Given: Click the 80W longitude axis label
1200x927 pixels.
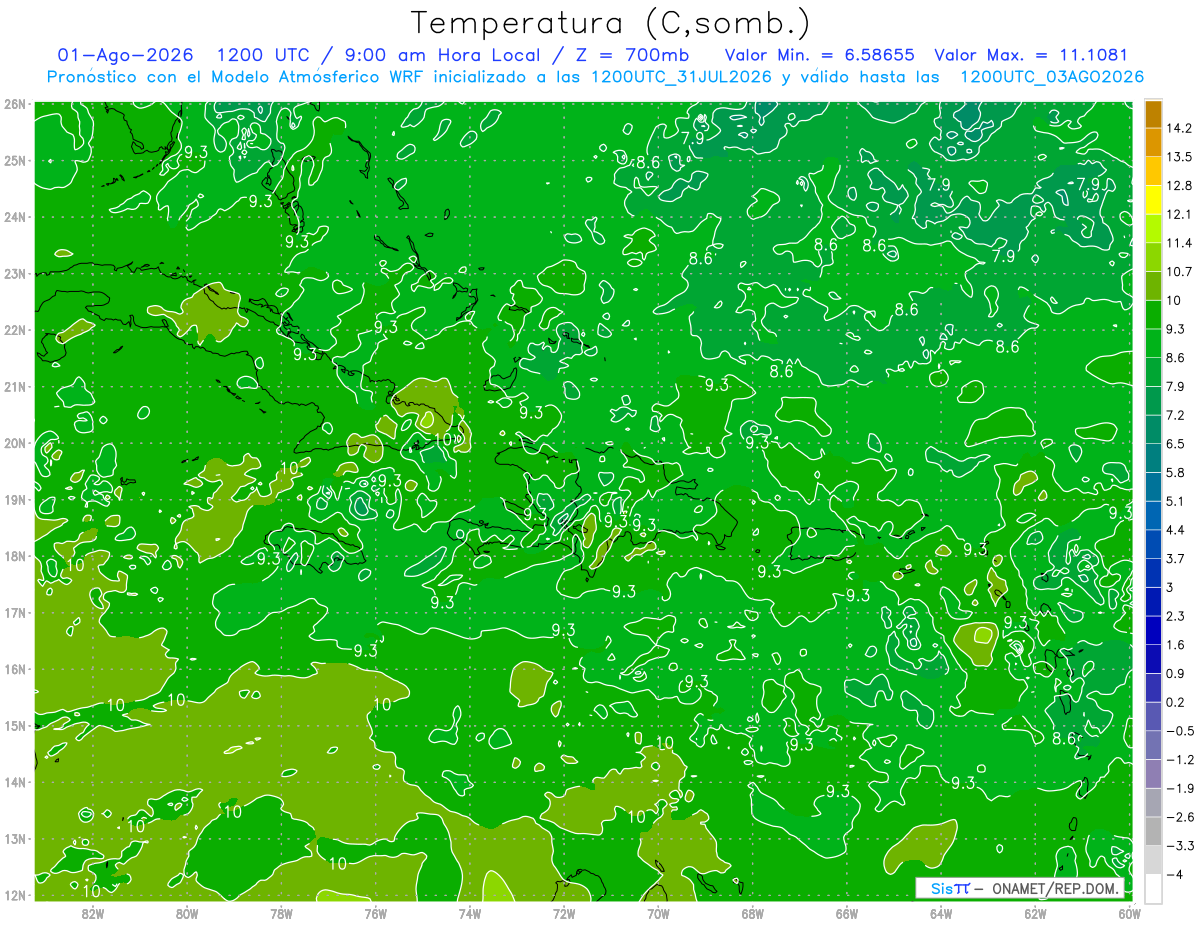Looking at the screenshot, I should click(x=187, y=913).
